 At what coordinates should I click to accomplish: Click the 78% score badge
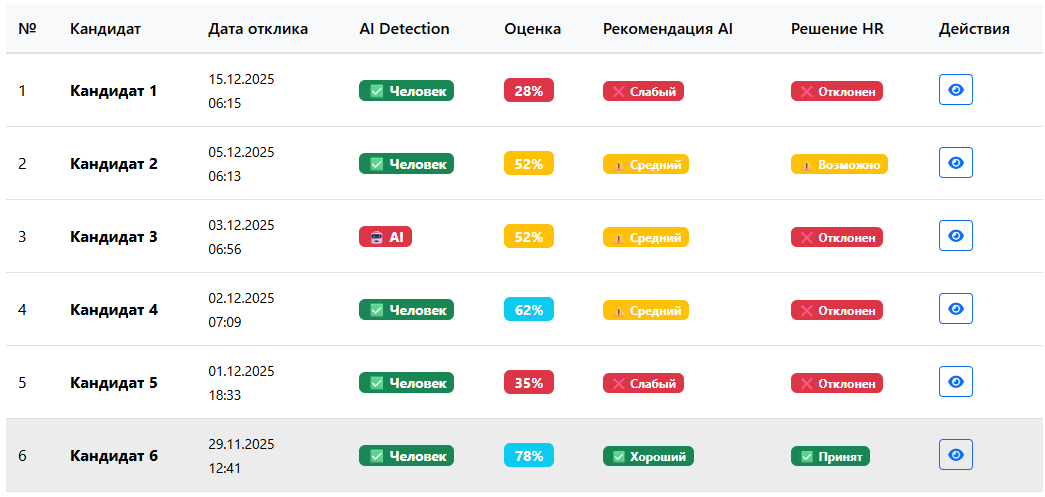pos(528,456)
